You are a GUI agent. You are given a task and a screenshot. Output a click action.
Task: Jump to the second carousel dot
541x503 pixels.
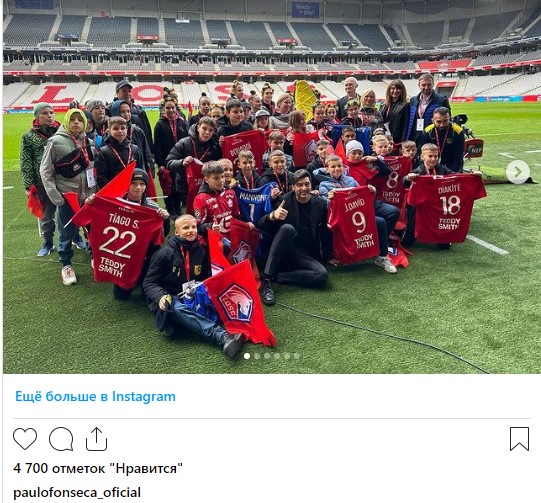tap(257, 356)
